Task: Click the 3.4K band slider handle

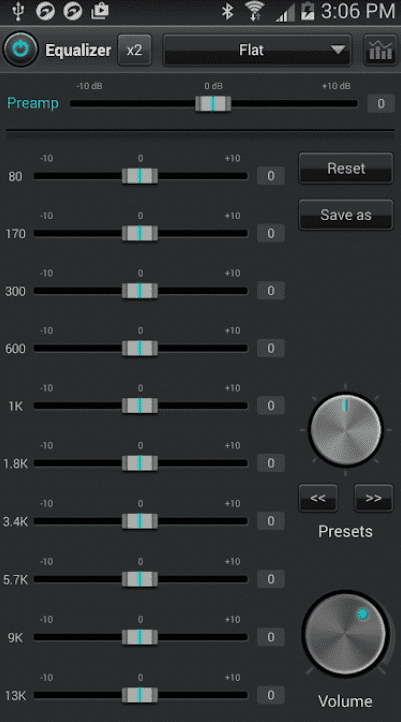Action: 140,521
